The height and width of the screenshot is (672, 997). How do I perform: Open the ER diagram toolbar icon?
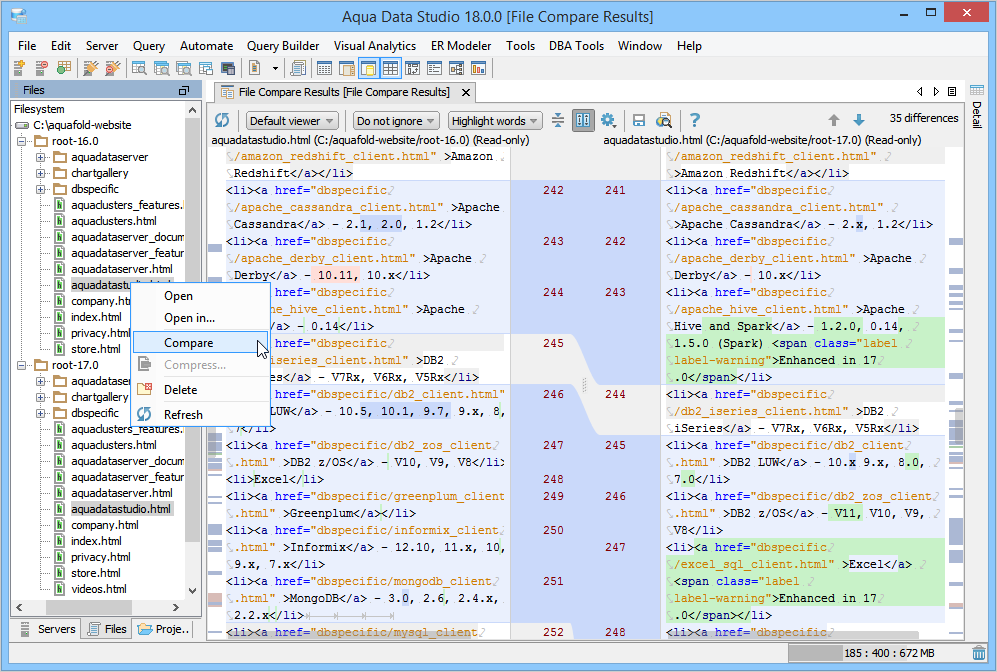pos(457,67)
